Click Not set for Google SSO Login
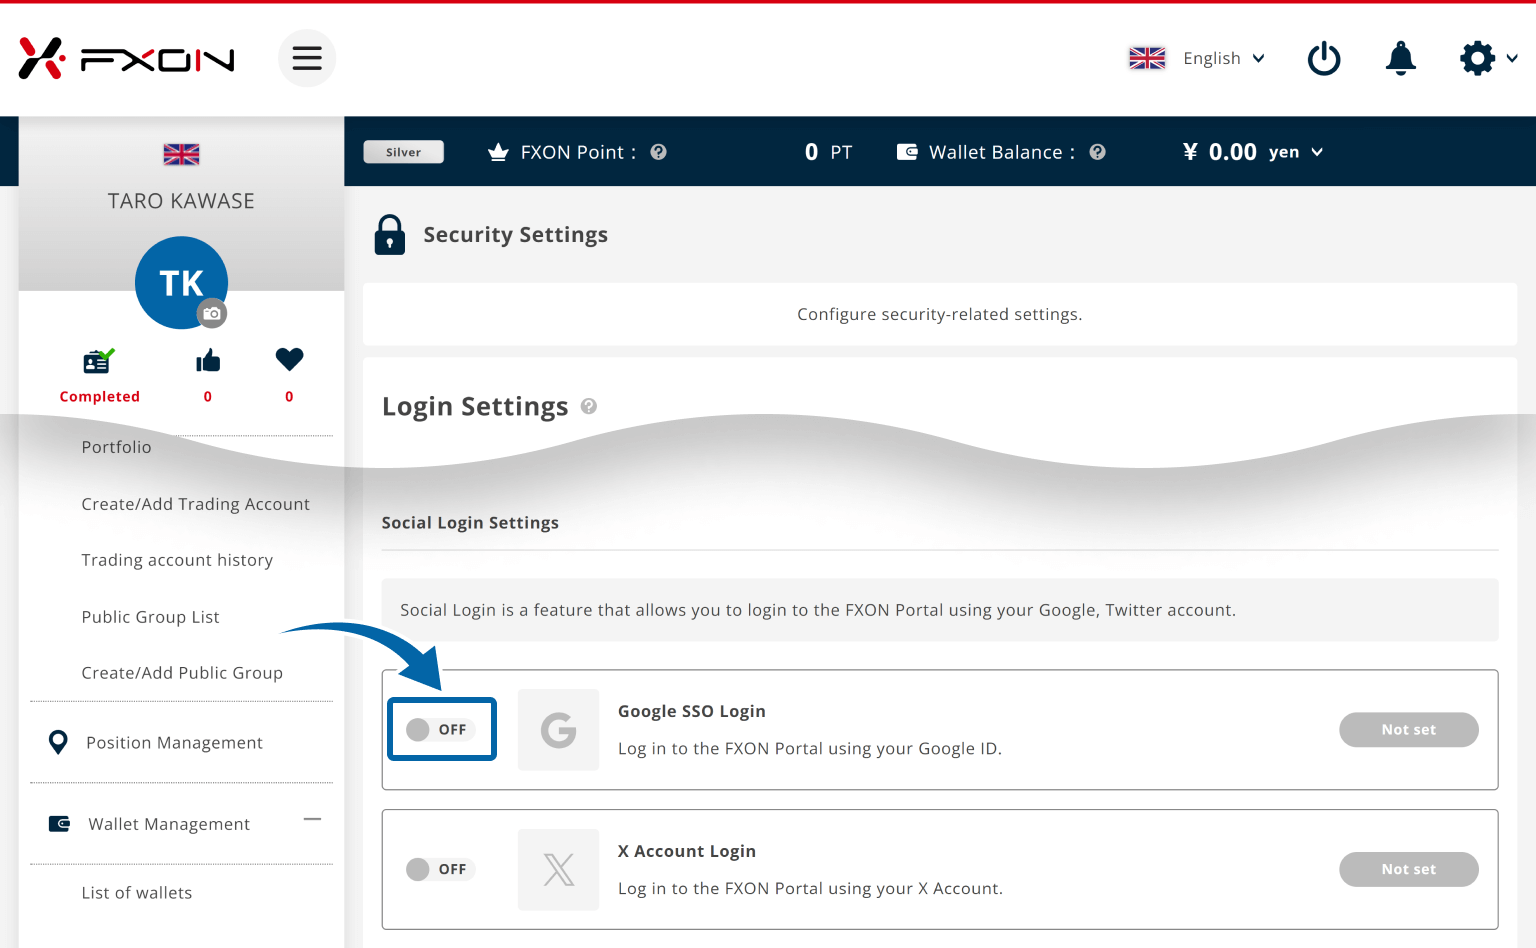 click(x=1408, y=730)
